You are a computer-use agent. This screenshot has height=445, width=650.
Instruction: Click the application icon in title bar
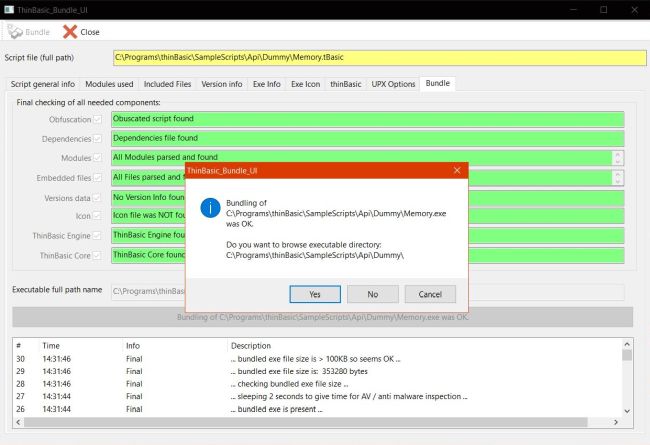[x=9, y=9]
